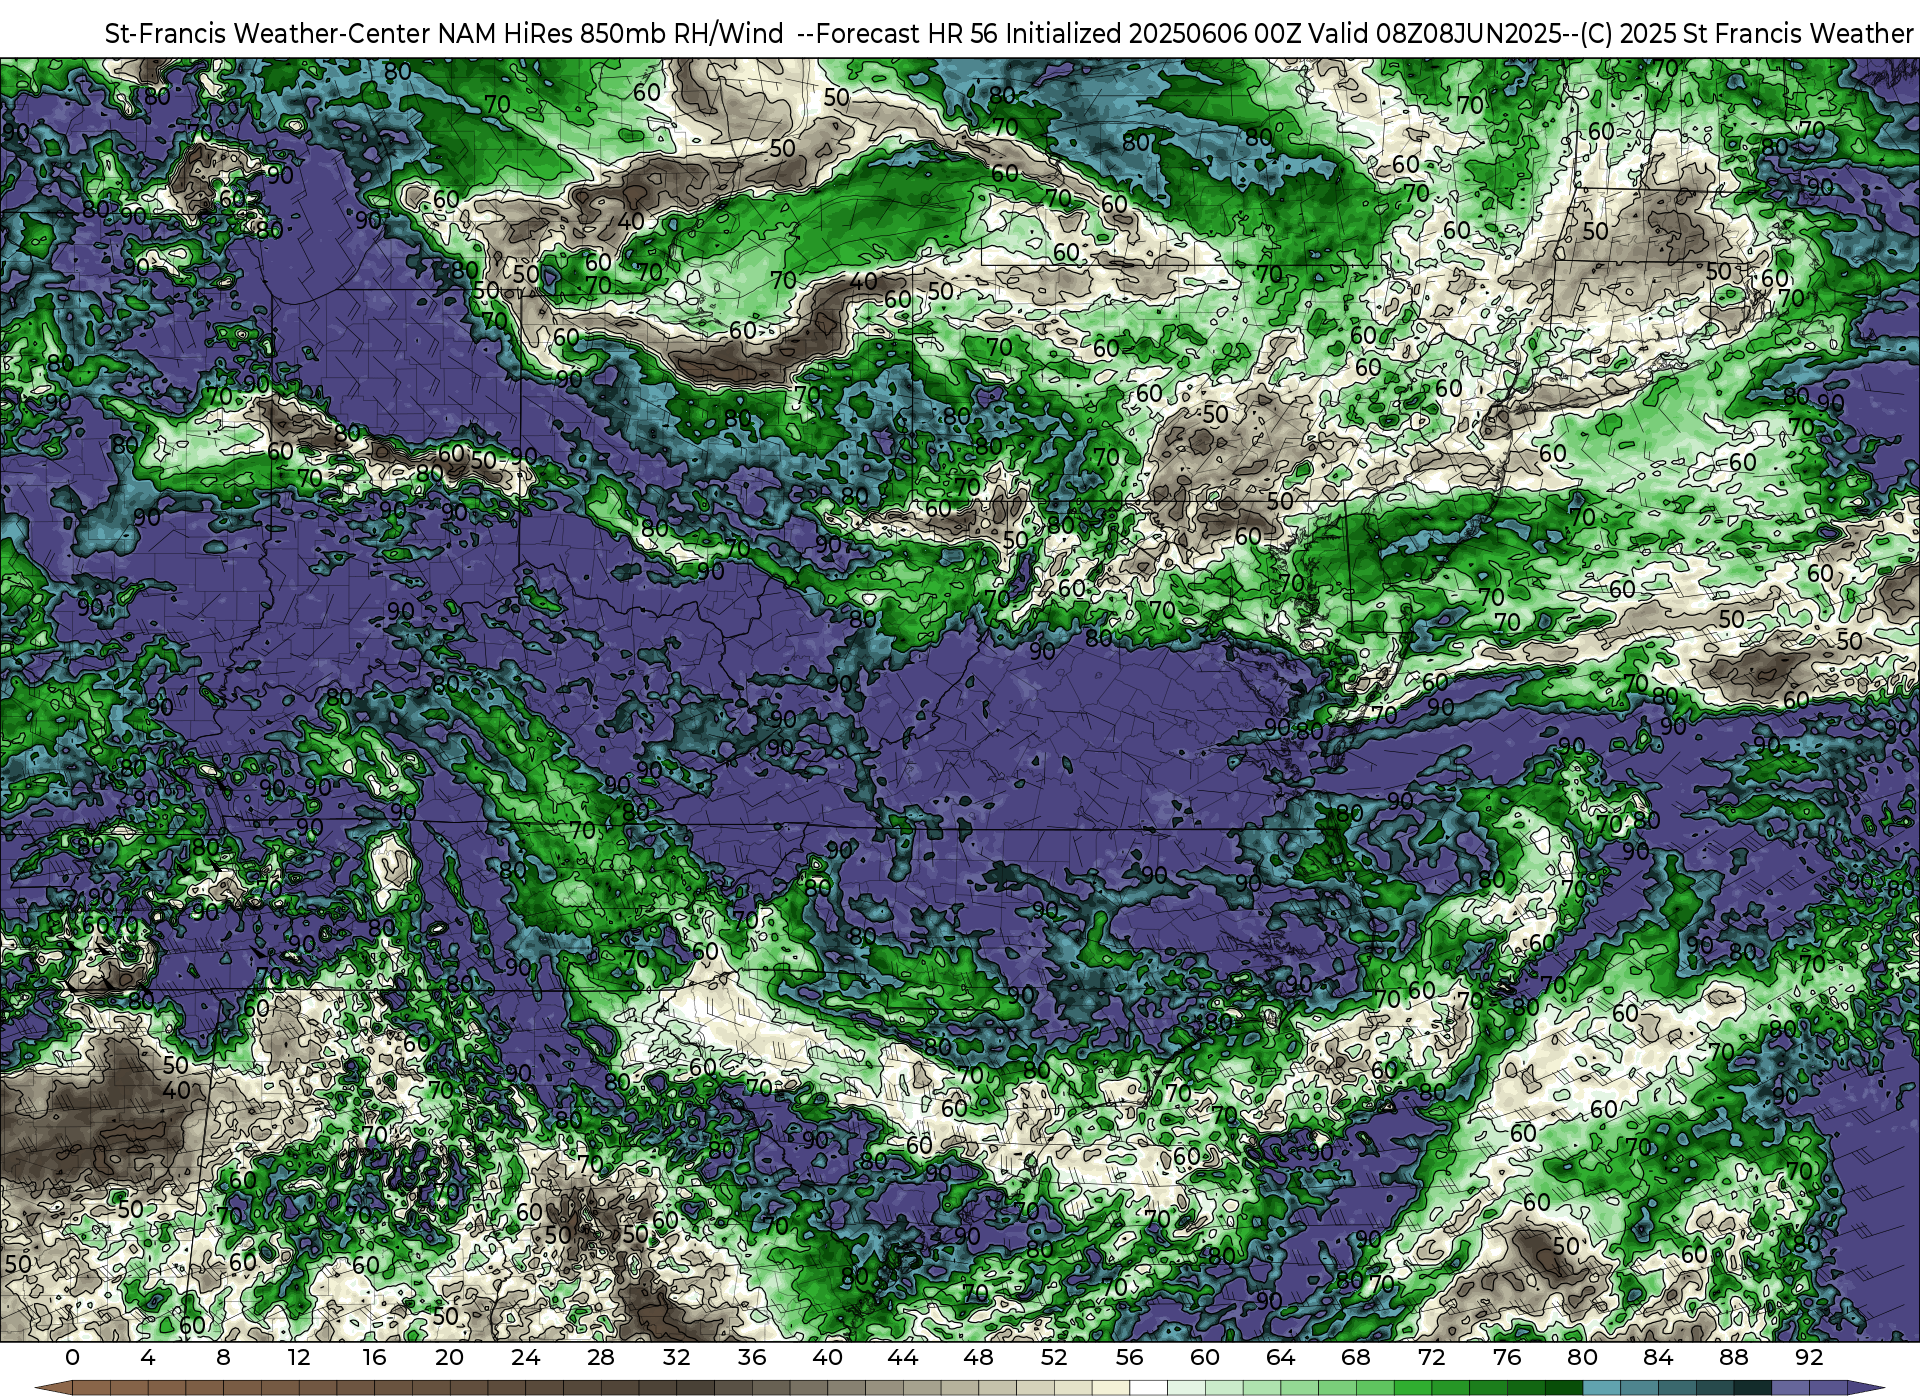Viewport: 1920px width, 1400px height.
Task: Click the colorbar label '84'
Action: [1658, 1357]
